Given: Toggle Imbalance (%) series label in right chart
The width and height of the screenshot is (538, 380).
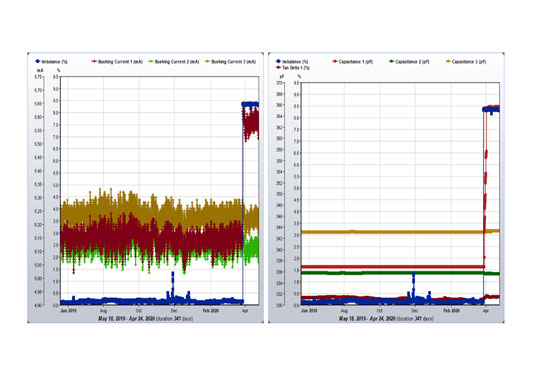Looking at the screenshot, I should [295, 62].
